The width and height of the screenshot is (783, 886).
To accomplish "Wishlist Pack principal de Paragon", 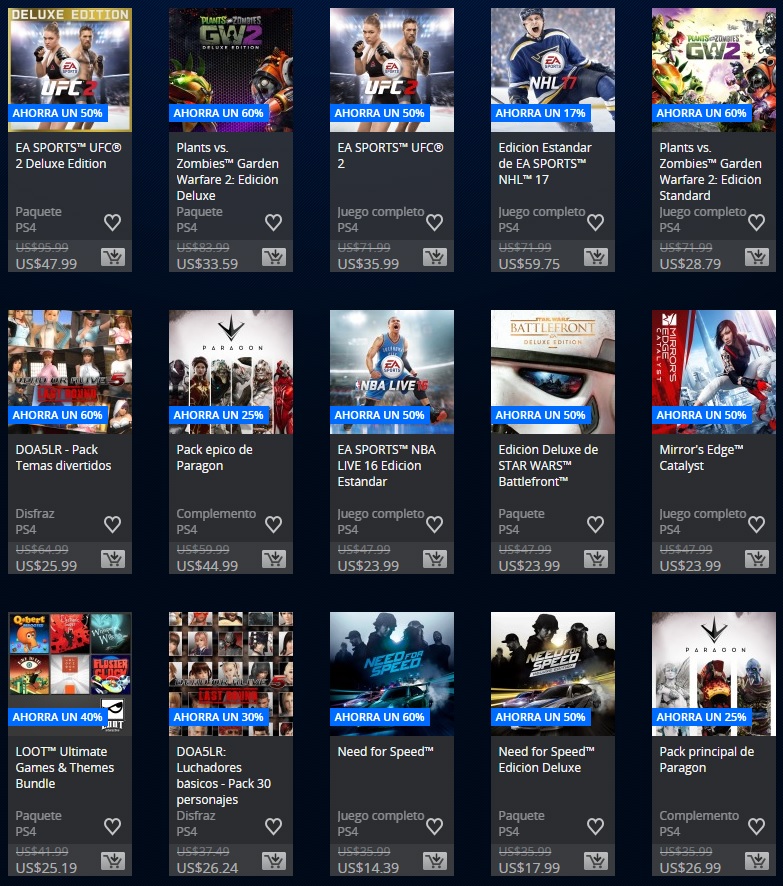I will 757,826.
